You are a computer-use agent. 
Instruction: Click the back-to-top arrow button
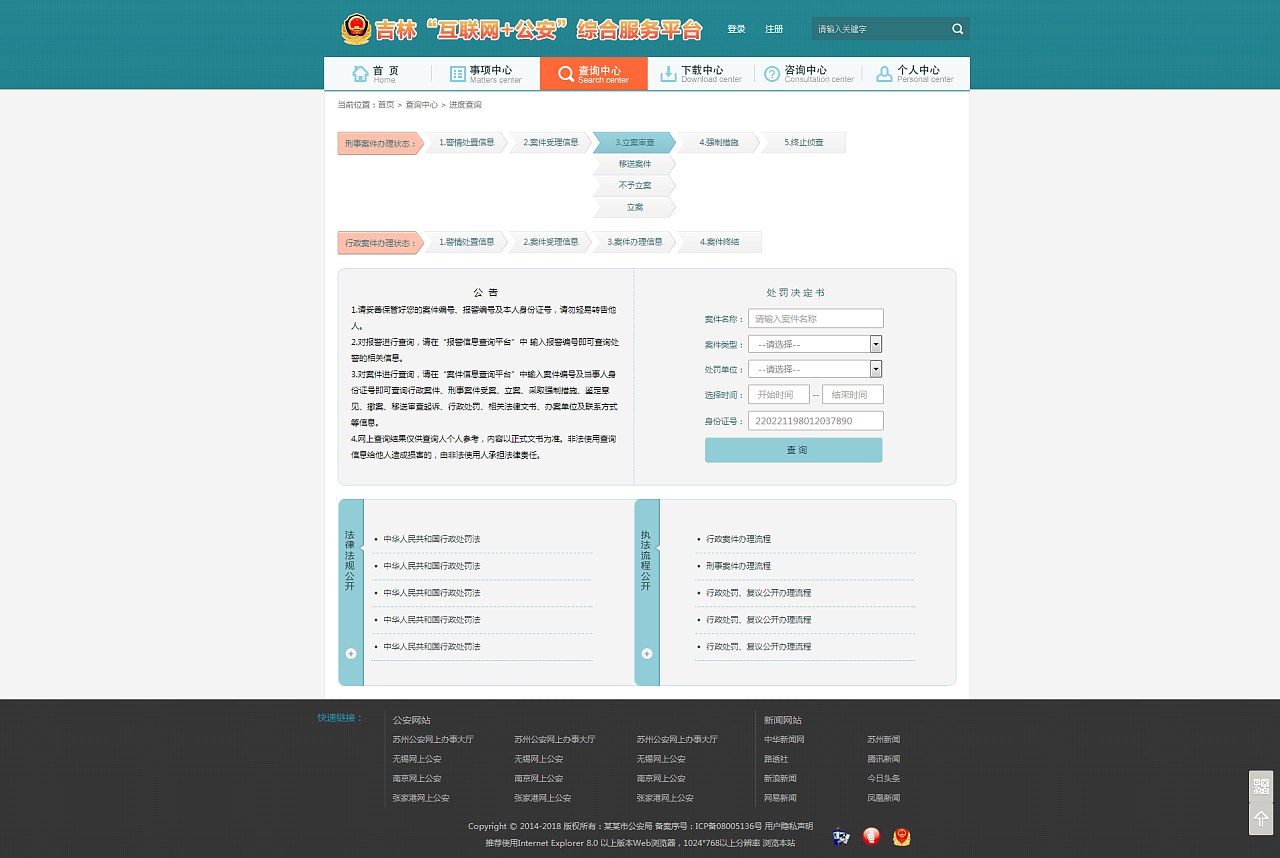(1261, 819)
